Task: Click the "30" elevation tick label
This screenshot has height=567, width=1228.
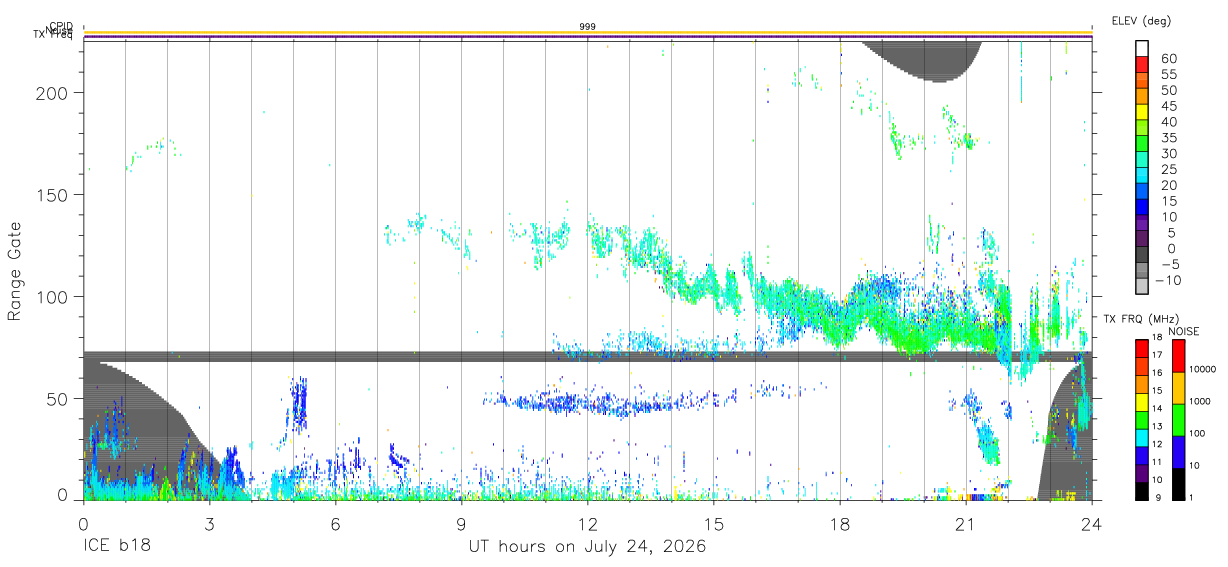Action: click(x=1168, y=153)
